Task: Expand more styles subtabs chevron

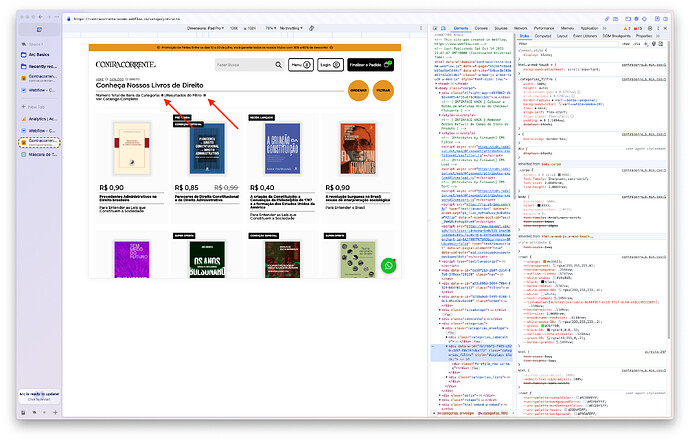Action: (658, 36)
